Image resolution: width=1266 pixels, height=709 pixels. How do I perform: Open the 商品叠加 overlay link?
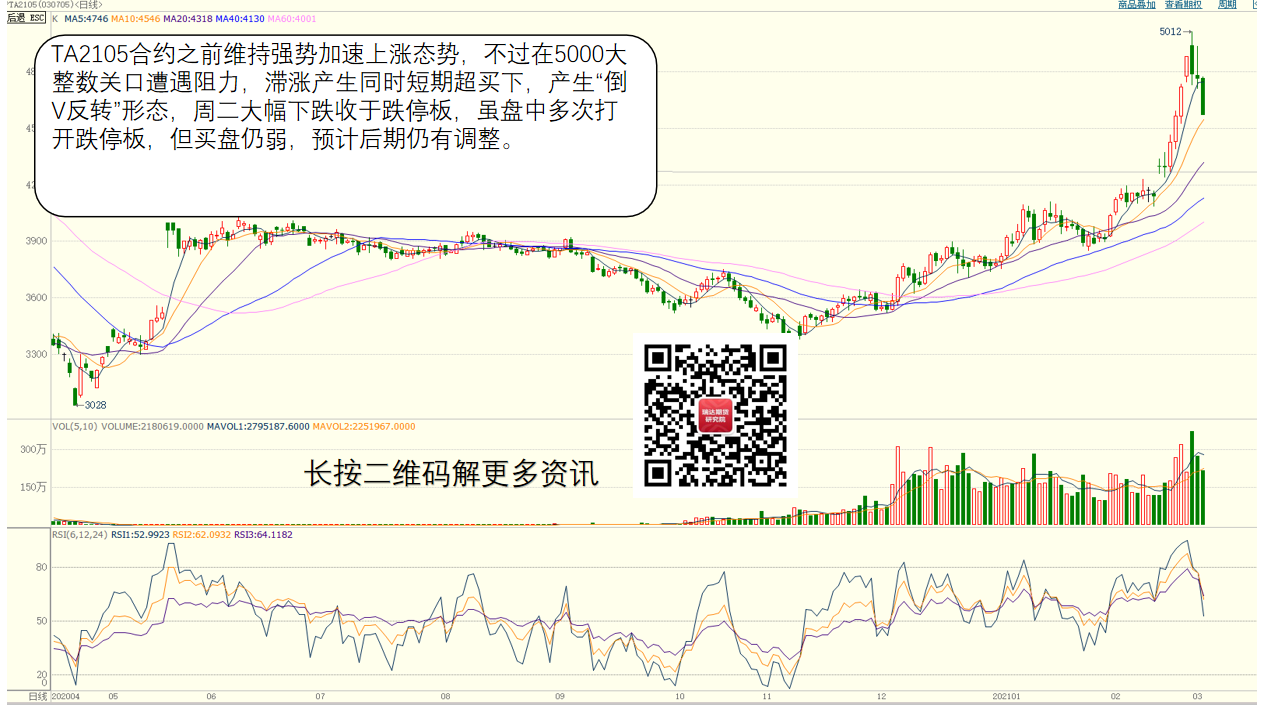tap(1136, 5)
